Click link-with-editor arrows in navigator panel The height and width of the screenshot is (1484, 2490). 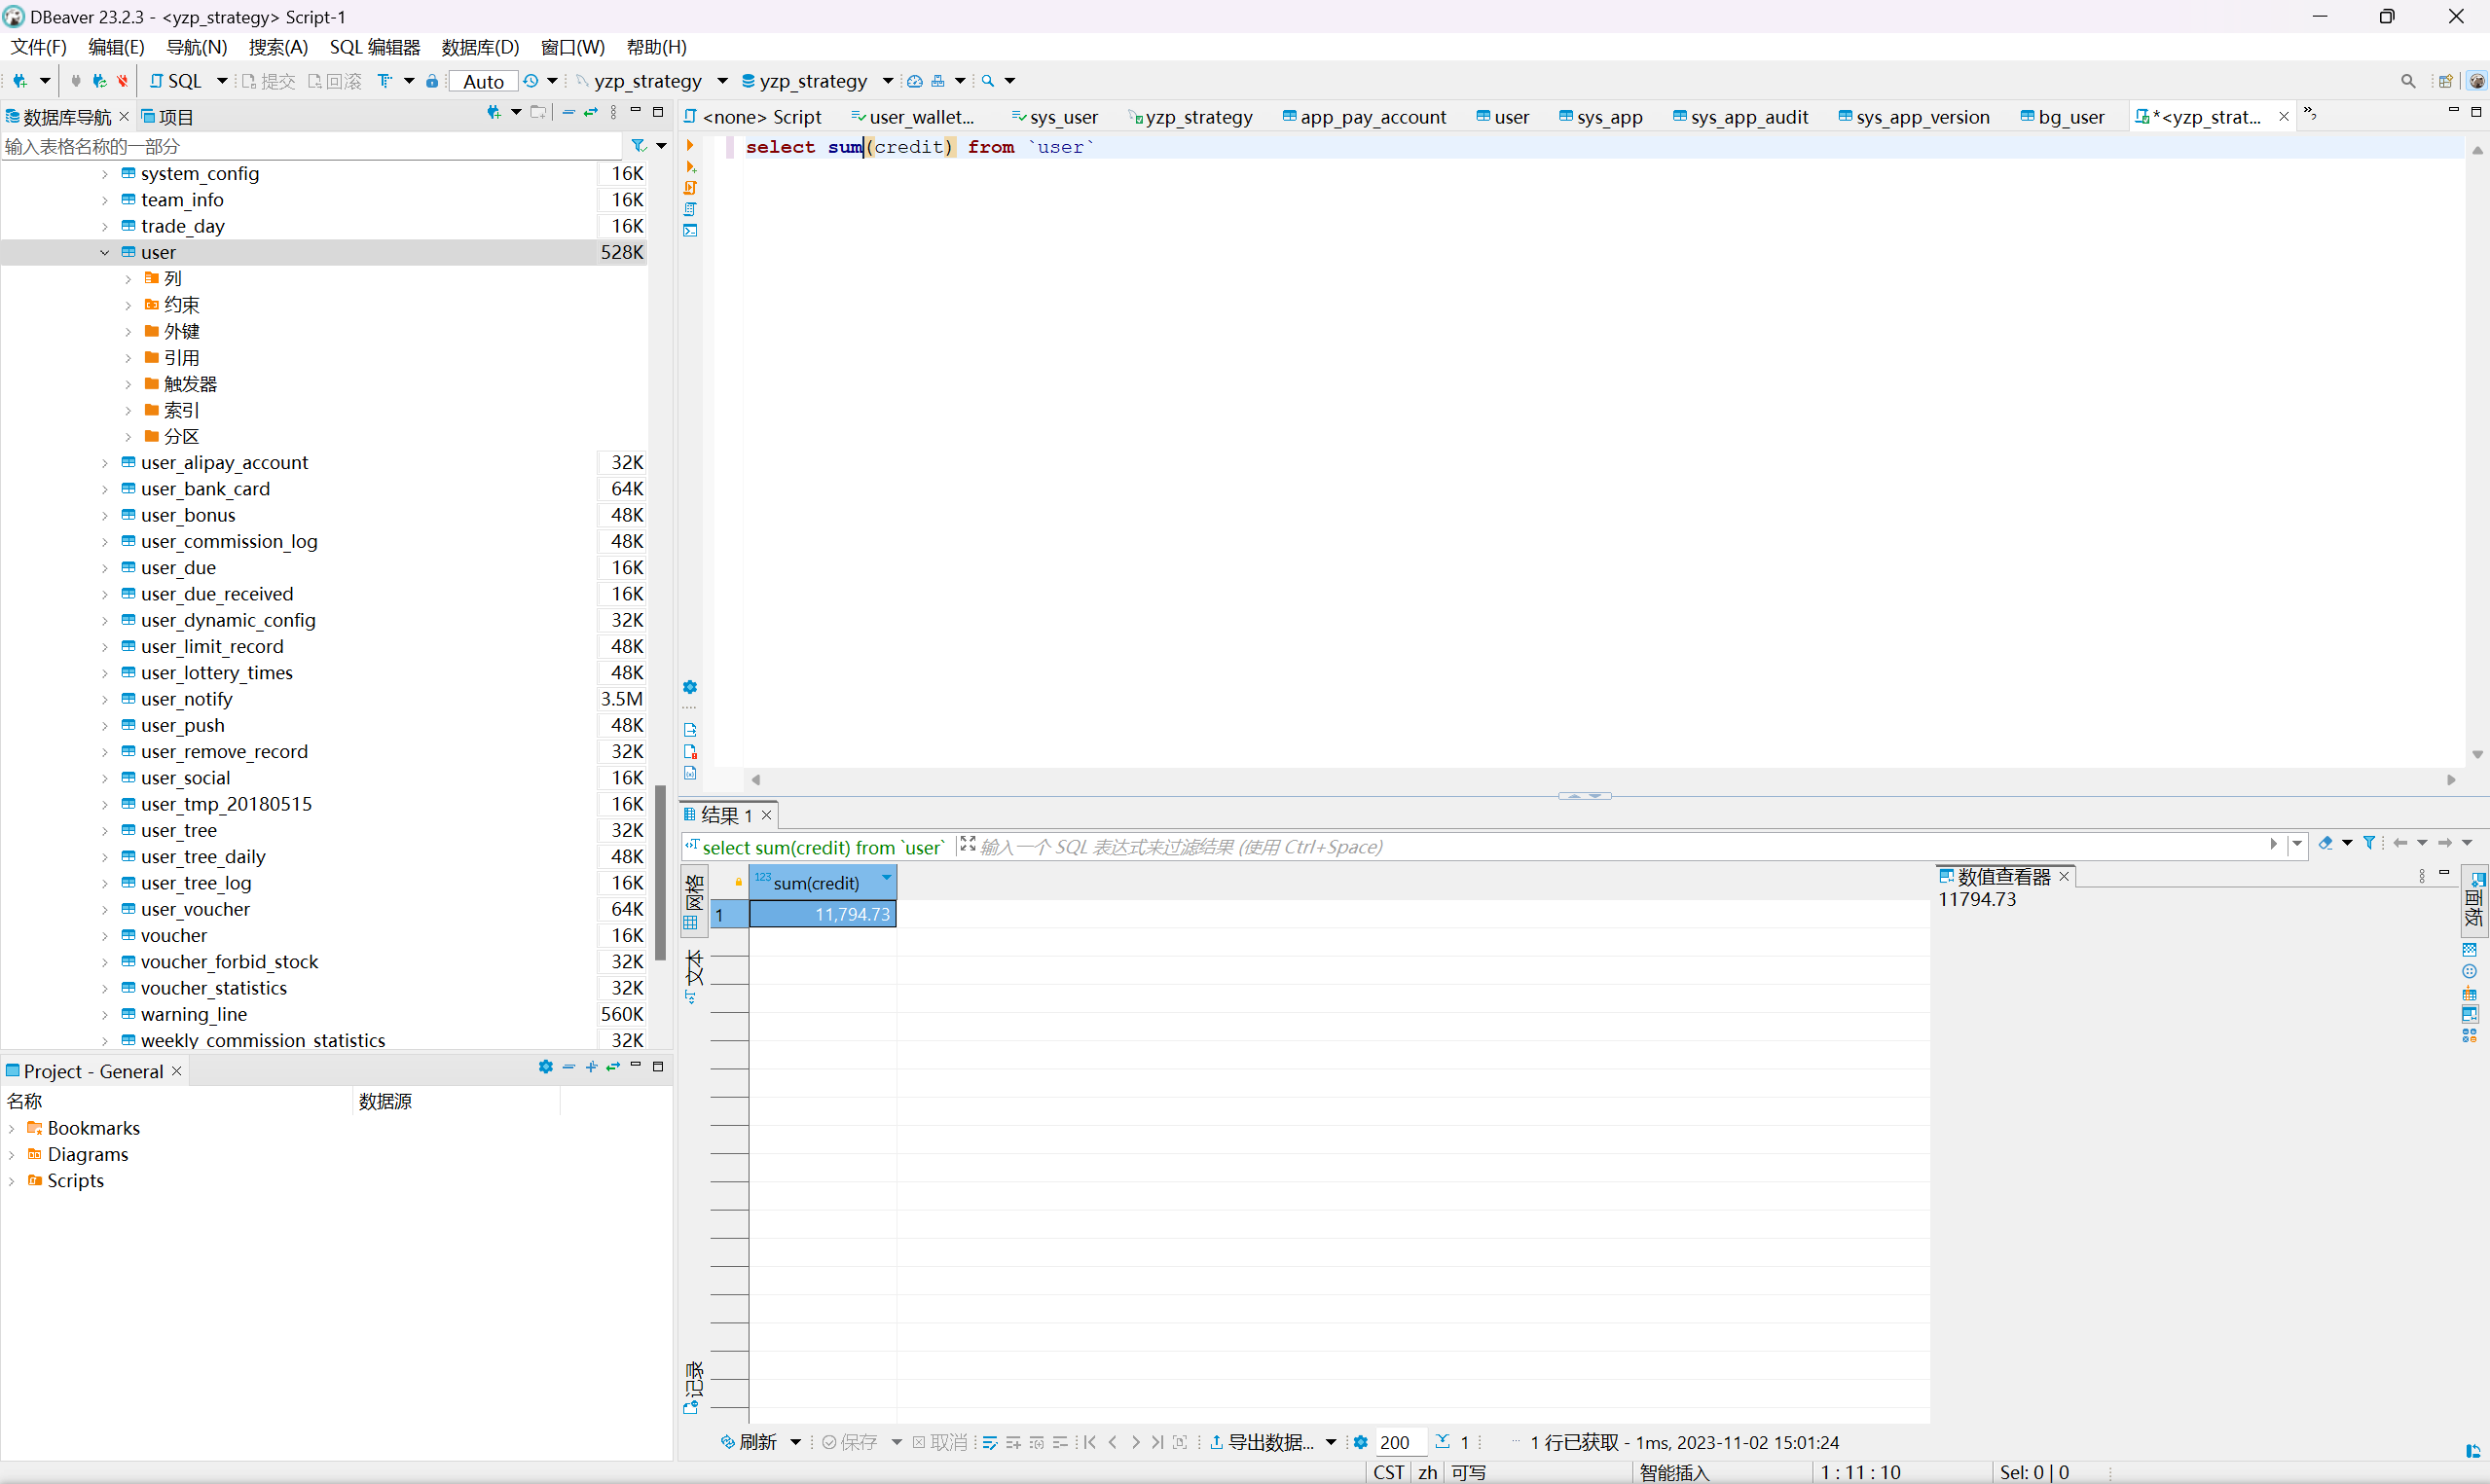[x=591, y=113]
